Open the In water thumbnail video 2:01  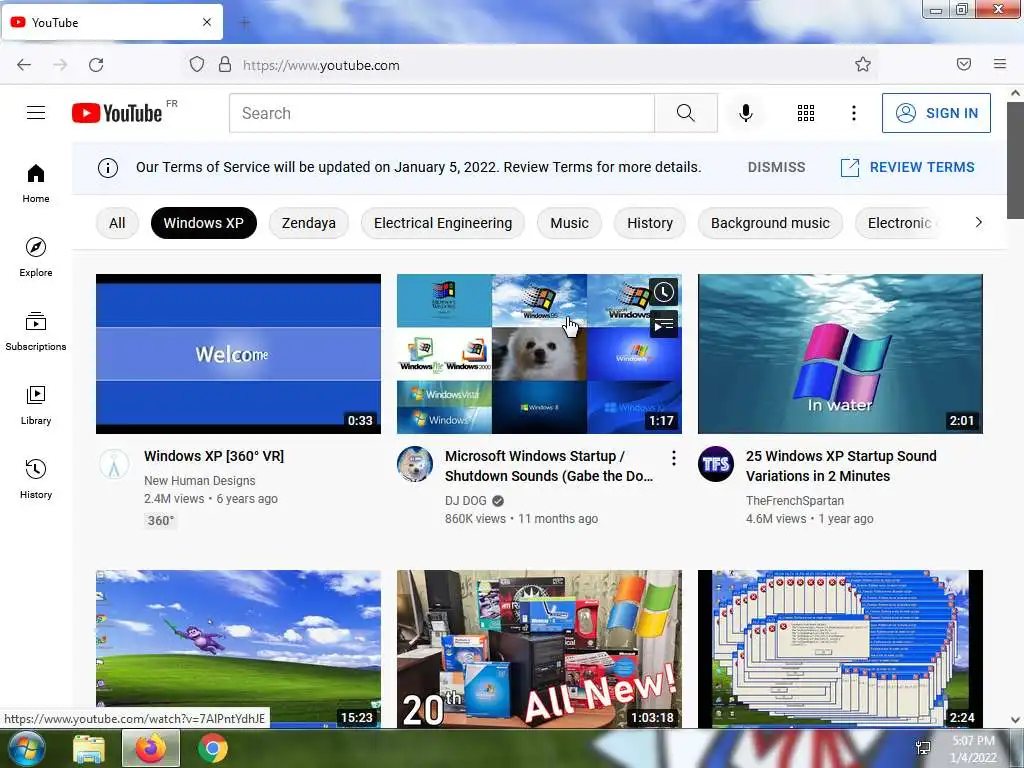pyautogui.click(x=840, y=354)
